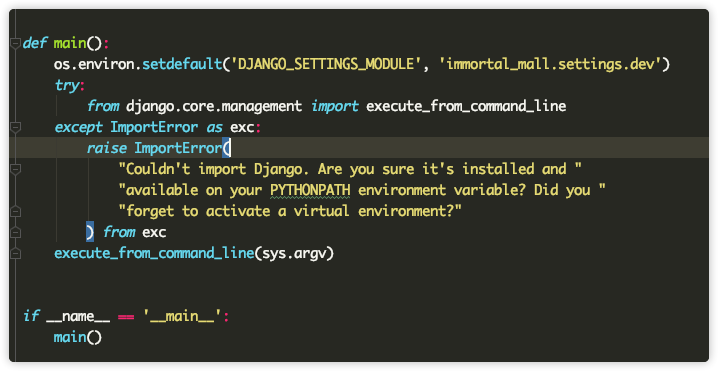Place cursor on highlighted opening parenthesis after ImportError
This screenshot has width=718, height=371.
point(227,148)
